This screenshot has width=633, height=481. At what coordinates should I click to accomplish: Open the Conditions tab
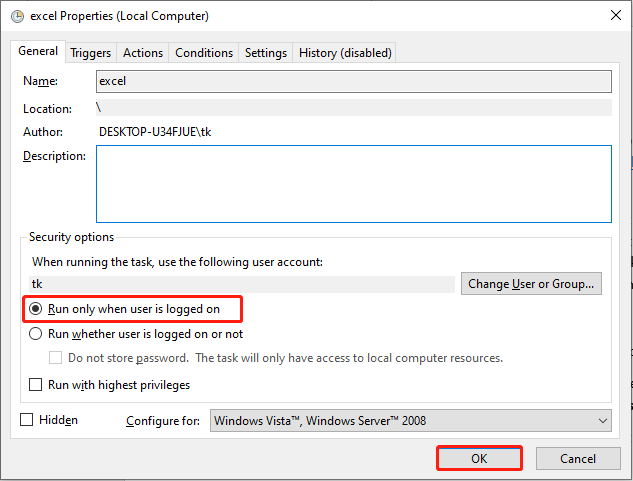204,53
